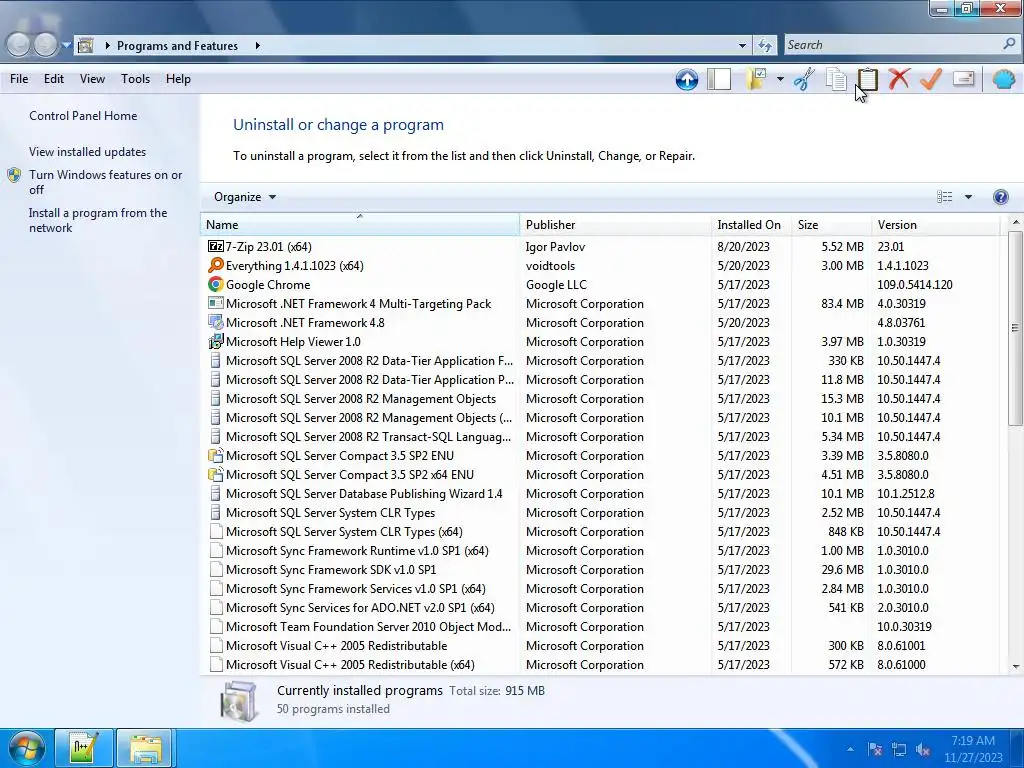
Task: Select the 7-Zip 23.01 (x64) entry
Action: point(601,247)
